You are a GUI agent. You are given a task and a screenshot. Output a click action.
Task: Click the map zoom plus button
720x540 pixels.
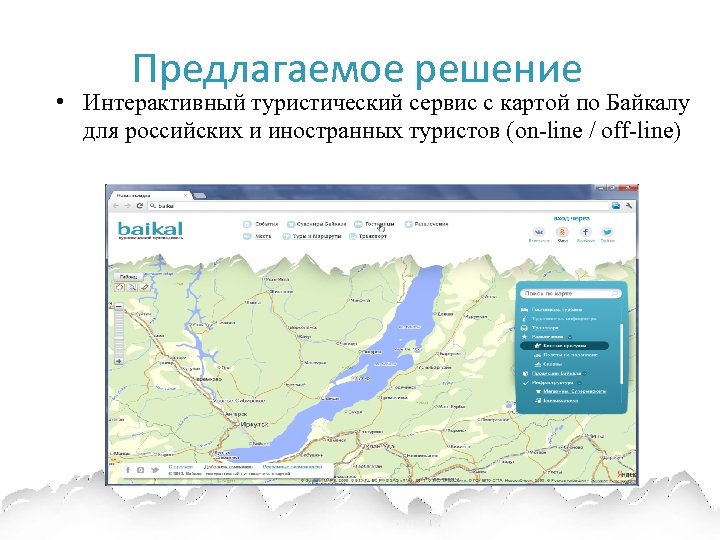(119, 361)
